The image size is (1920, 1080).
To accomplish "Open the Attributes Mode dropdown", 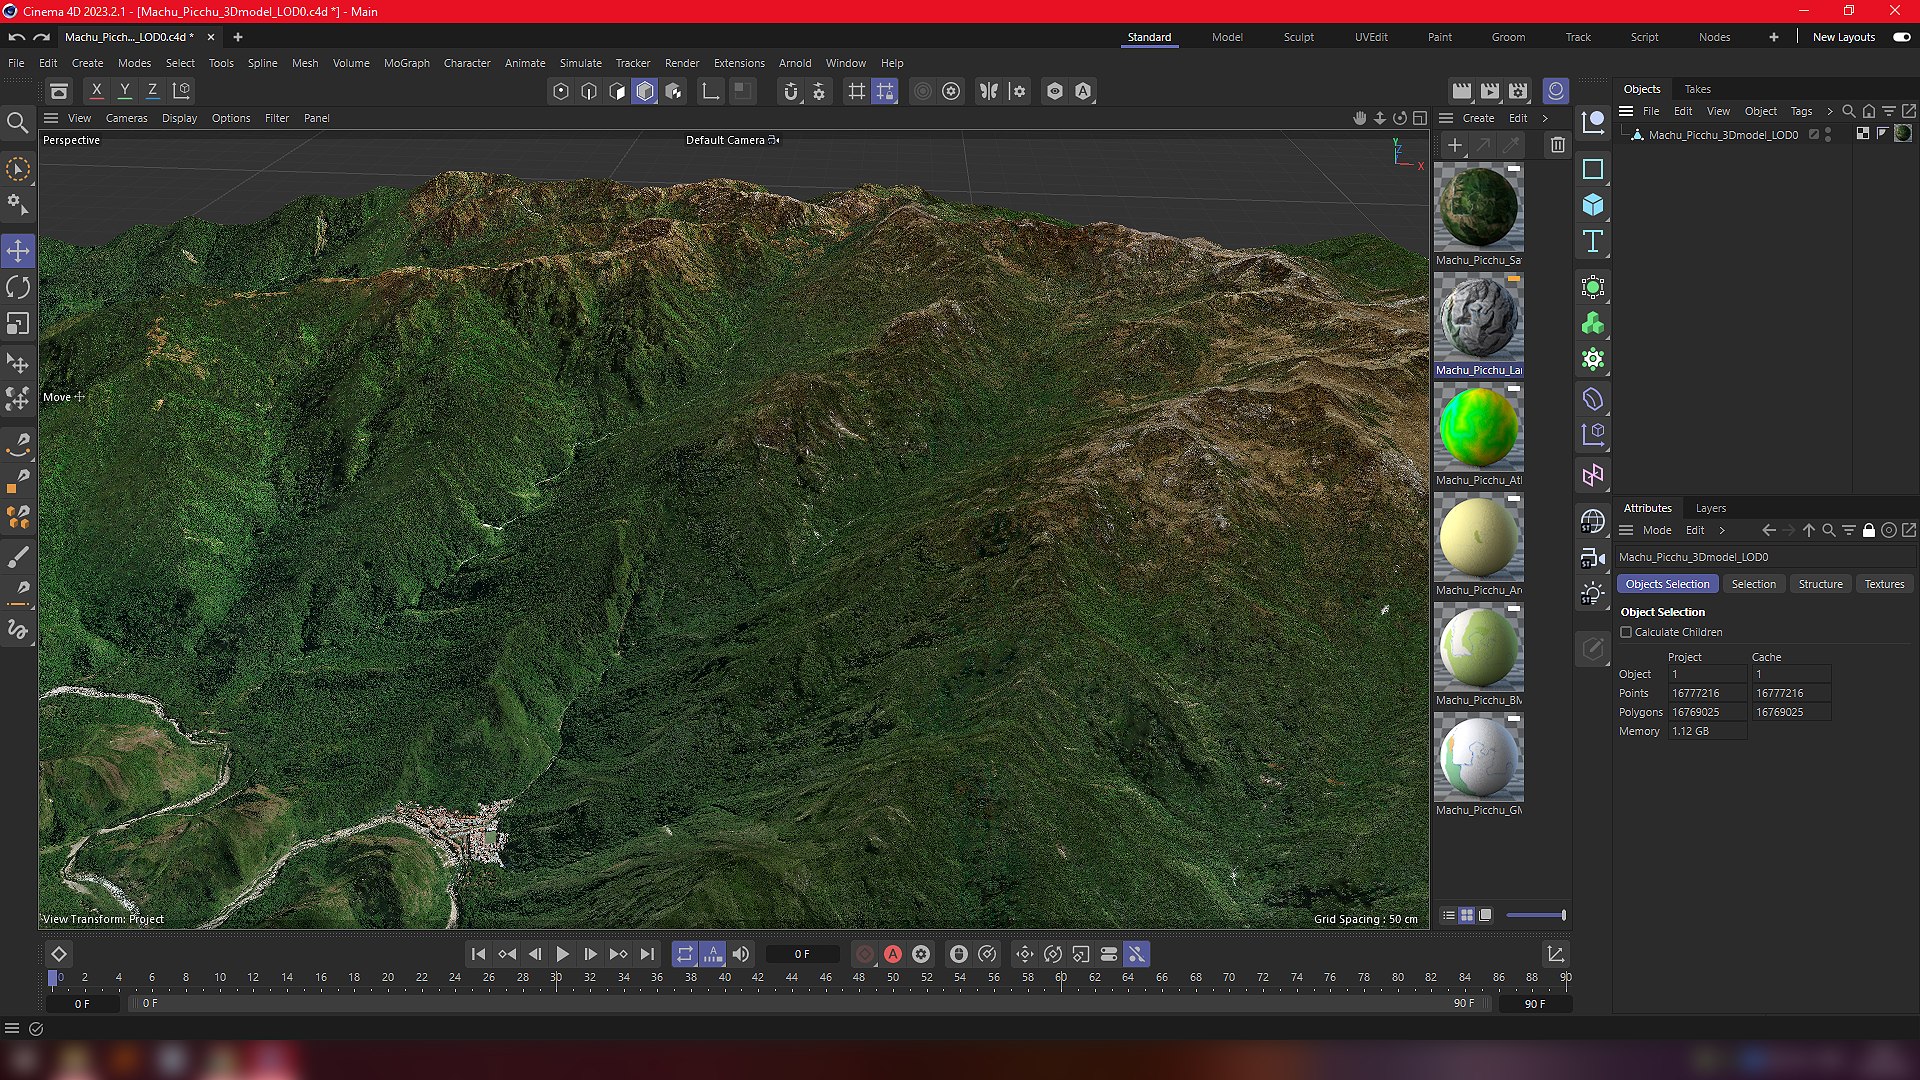I will point(1657,531).
